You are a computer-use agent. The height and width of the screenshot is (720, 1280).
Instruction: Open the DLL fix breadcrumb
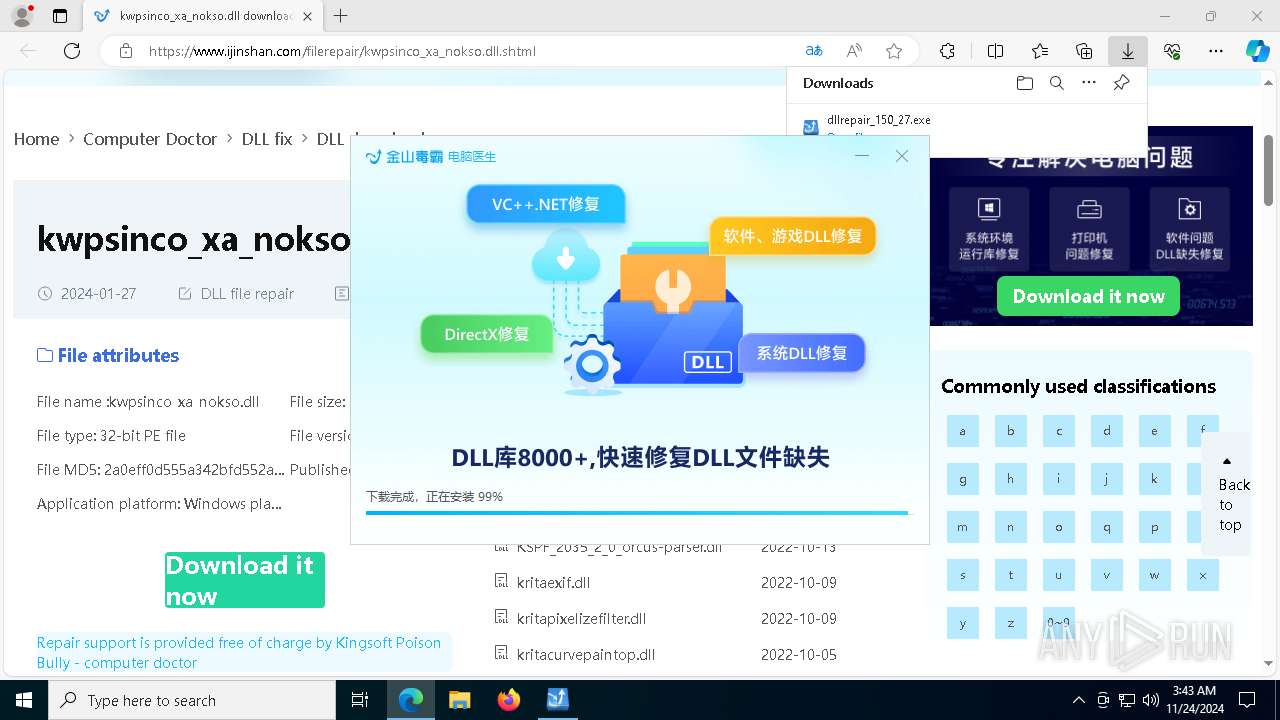click(x=267, y=139)
